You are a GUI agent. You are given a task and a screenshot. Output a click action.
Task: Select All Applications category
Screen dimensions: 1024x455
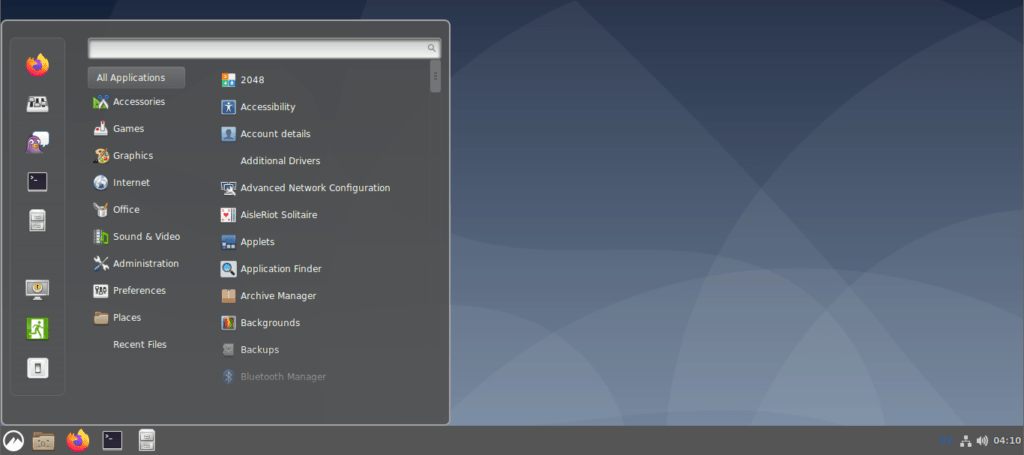point(136,78)
